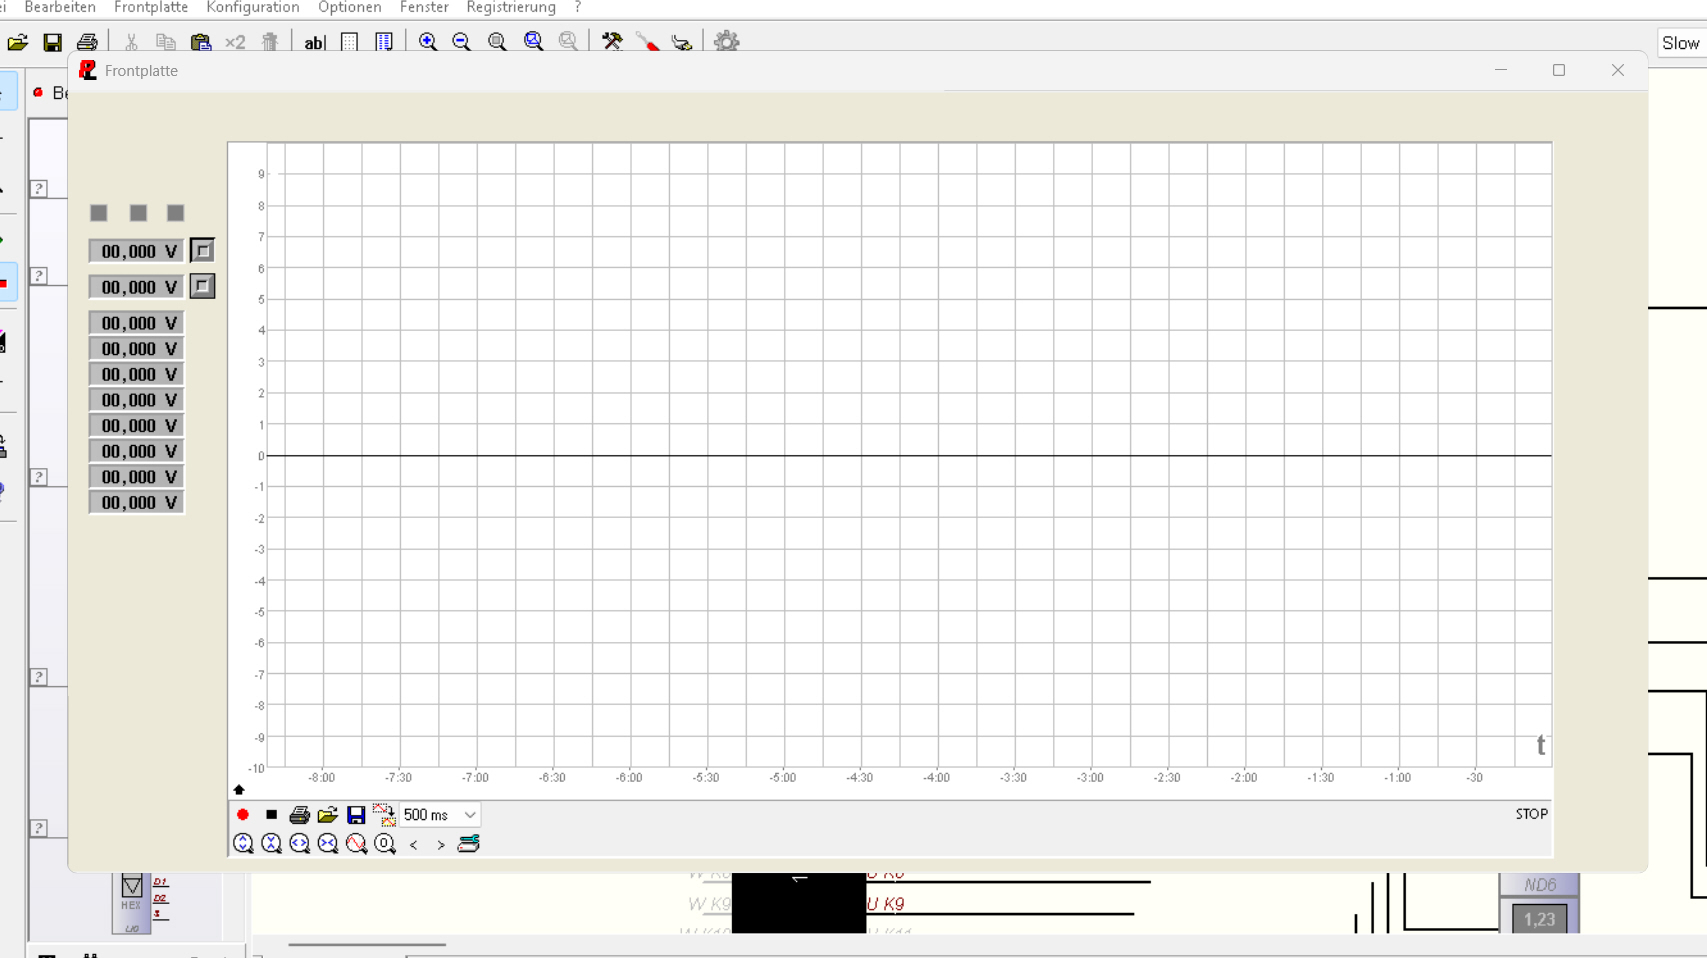Open plotter settings via the wrench device icon

[468, 844]
